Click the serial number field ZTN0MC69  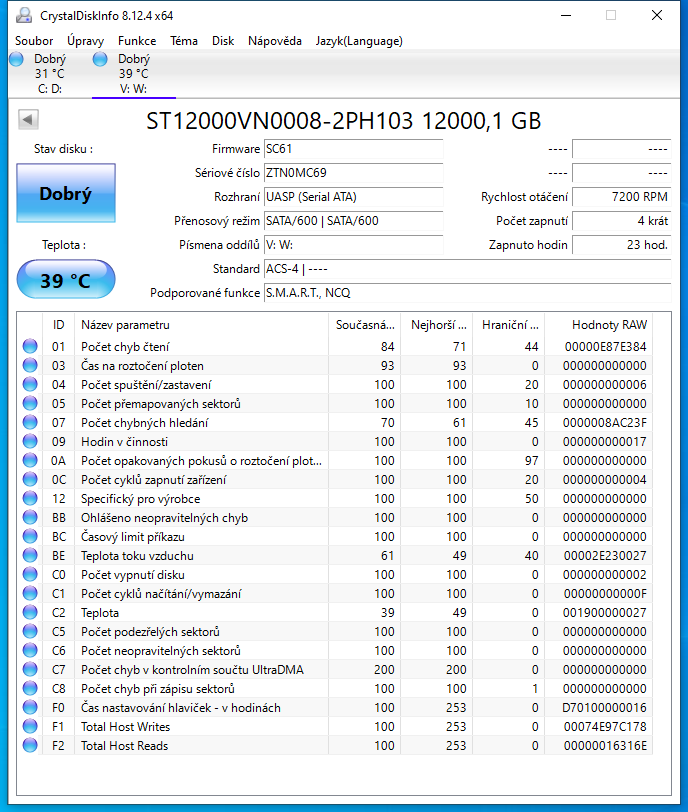tap(352, 173)
